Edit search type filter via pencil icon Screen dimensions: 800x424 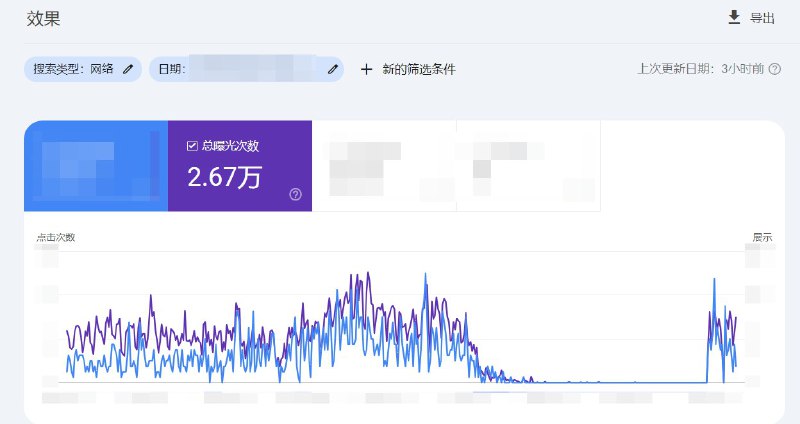click(128, 69)
